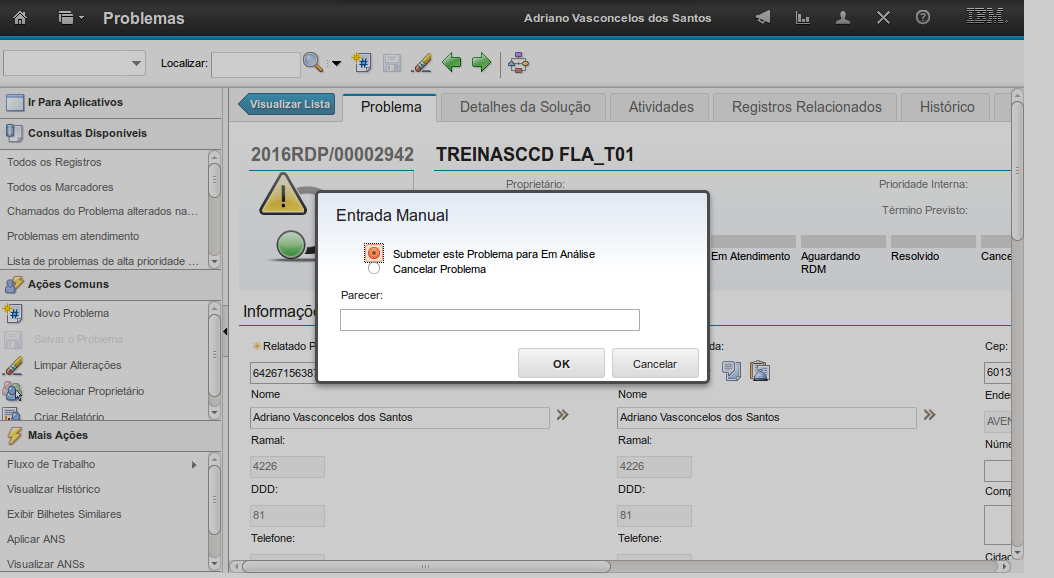Click the Home icon in top bar
Screen dimensions: 1054x578
pyautogui.click(x=20, y=18)
